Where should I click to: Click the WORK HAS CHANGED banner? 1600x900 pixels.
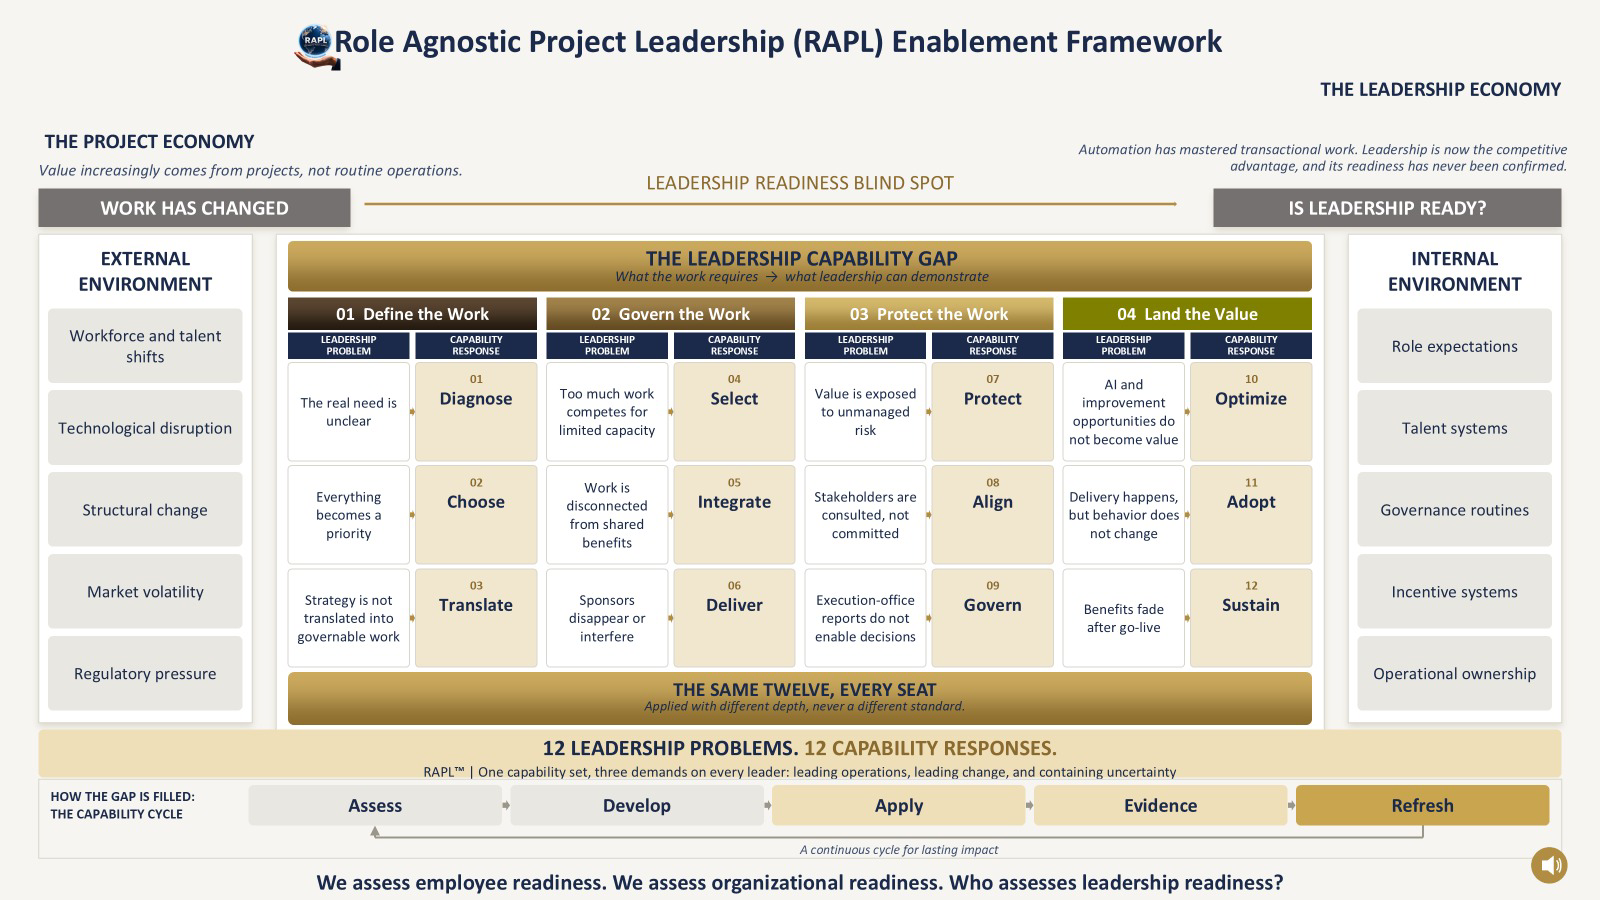tap(194, 208)
